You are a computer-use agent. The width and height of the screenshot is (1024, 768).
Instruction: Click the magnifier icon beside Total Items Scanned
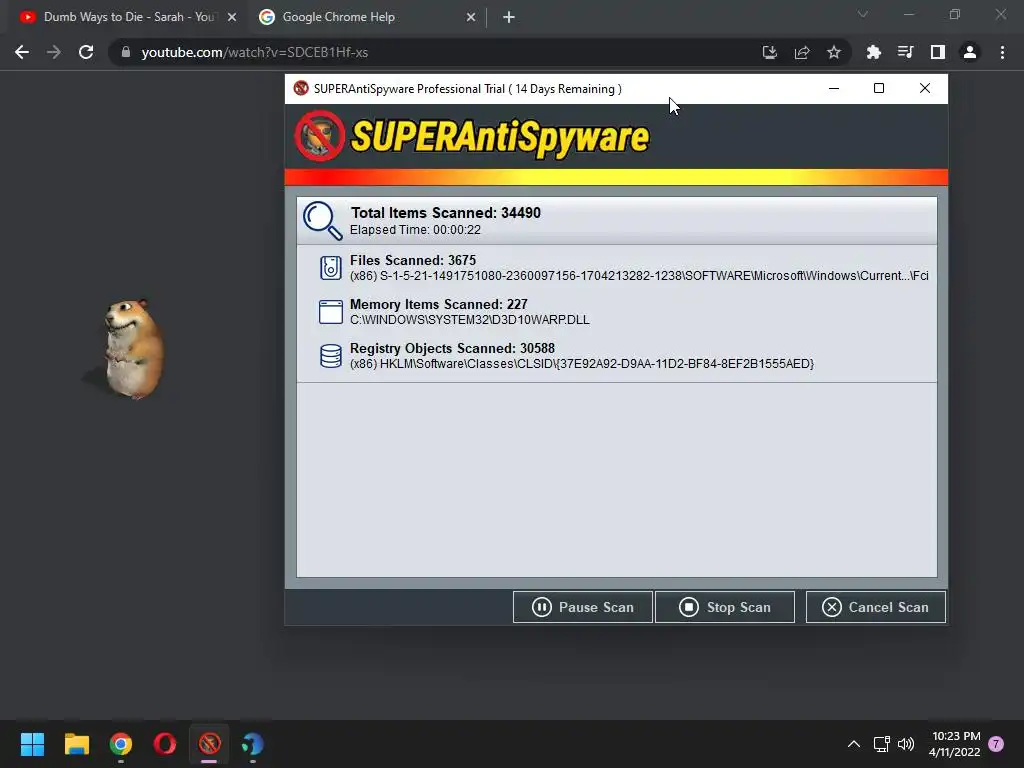323,221
